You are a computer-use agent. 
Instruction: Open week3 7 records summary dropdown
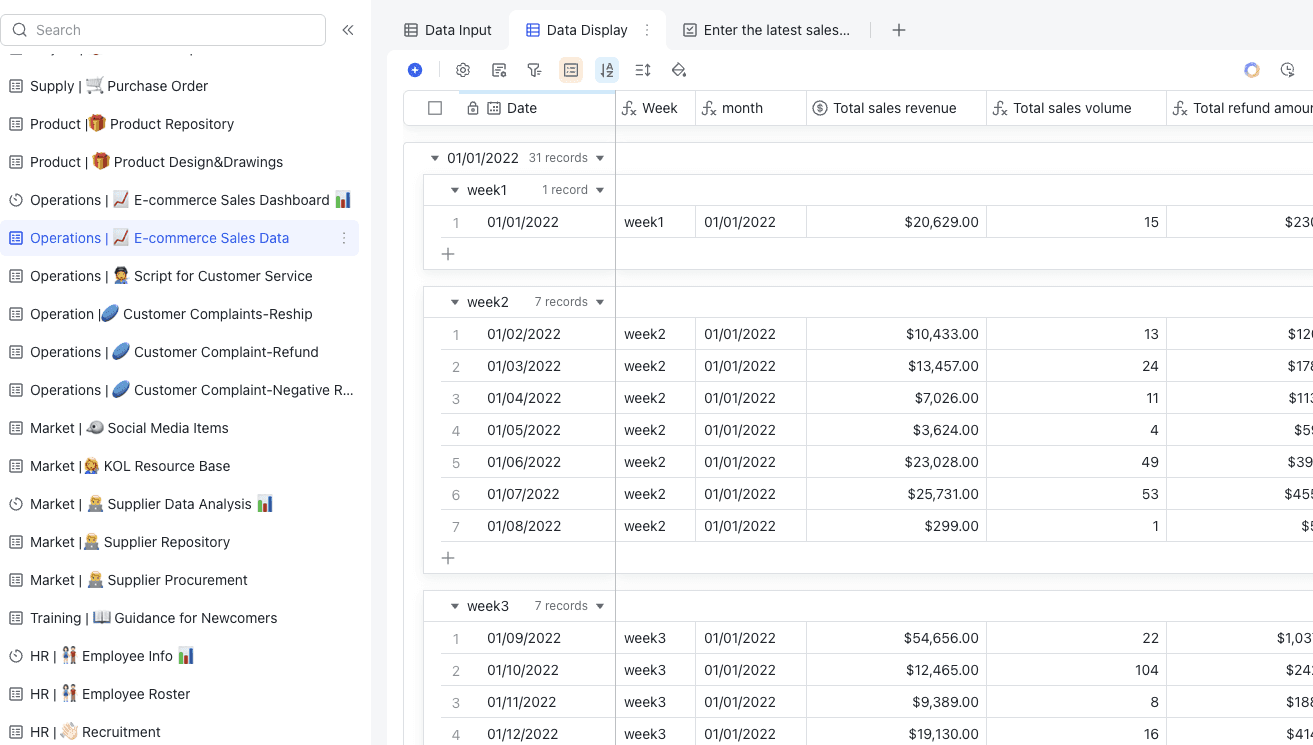click(600, 606)
